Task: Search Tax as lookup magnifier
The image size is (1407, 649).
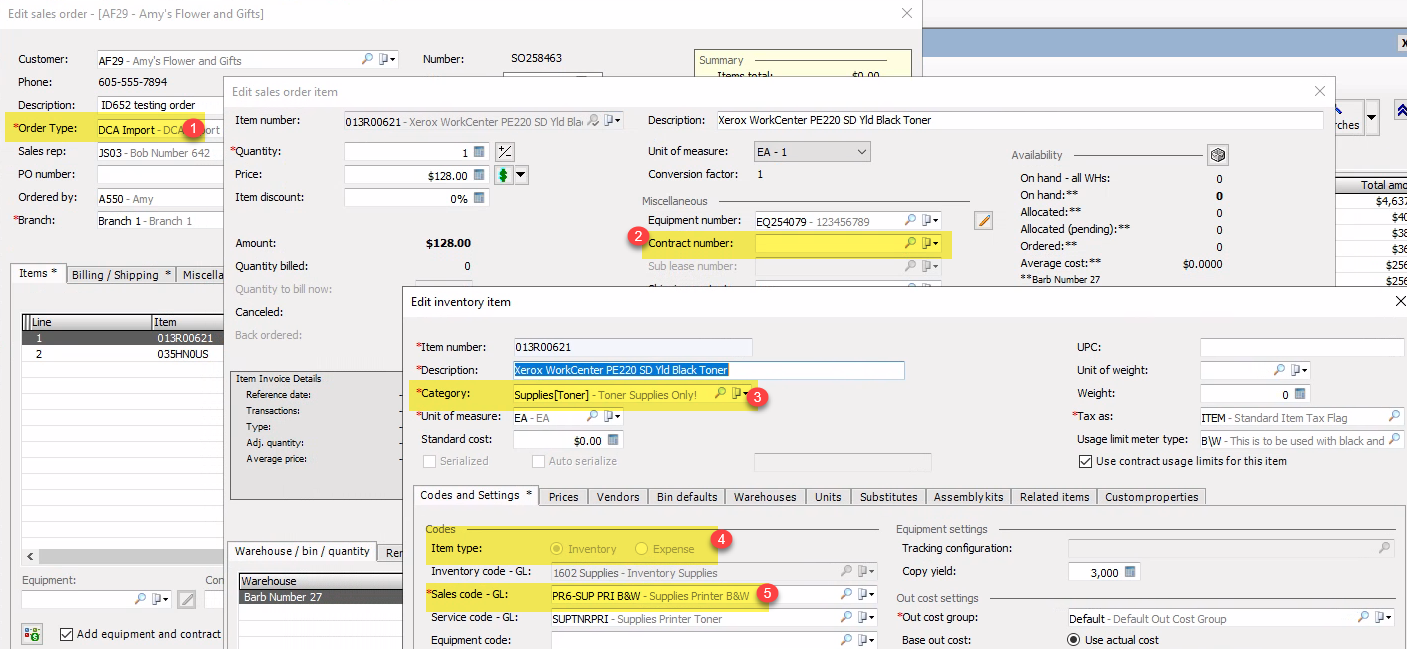Action: point(1394,417)
